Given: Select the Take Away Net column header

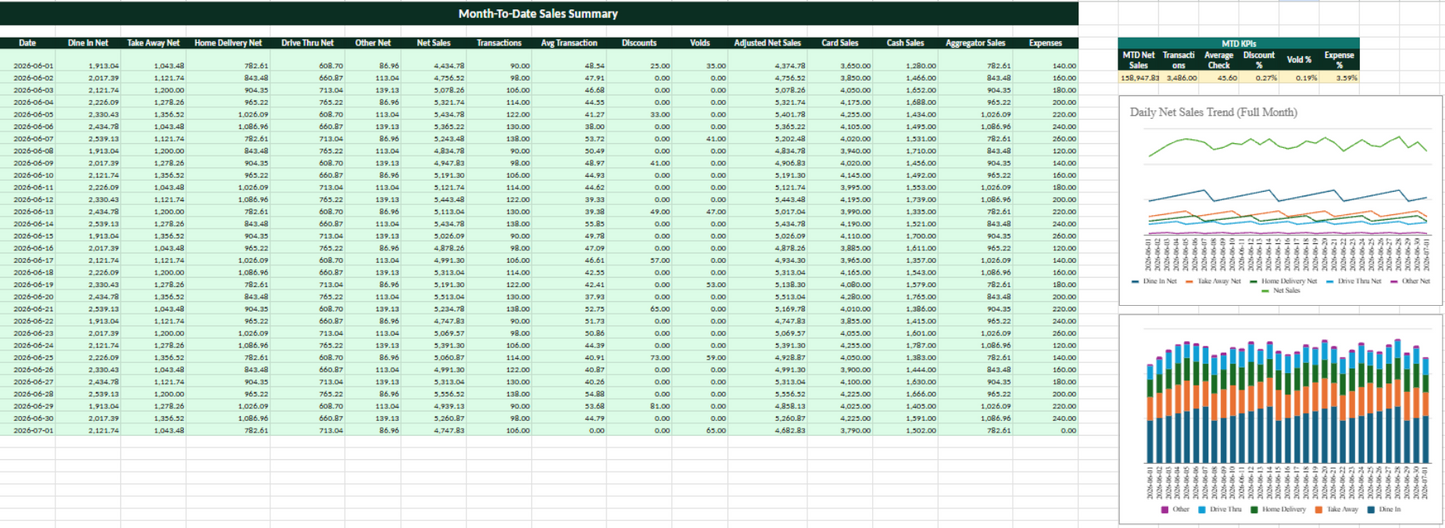Looking at the screenshot, I should click(x=154, y=43).
